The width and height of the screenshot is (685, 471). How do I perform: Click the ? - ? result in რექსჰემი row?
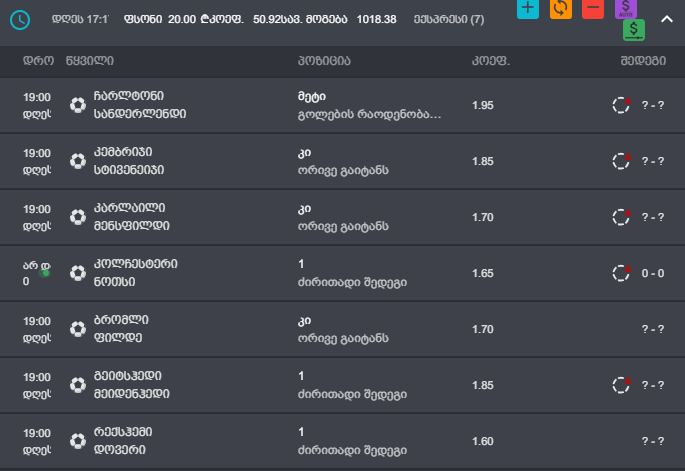(653, 441)
